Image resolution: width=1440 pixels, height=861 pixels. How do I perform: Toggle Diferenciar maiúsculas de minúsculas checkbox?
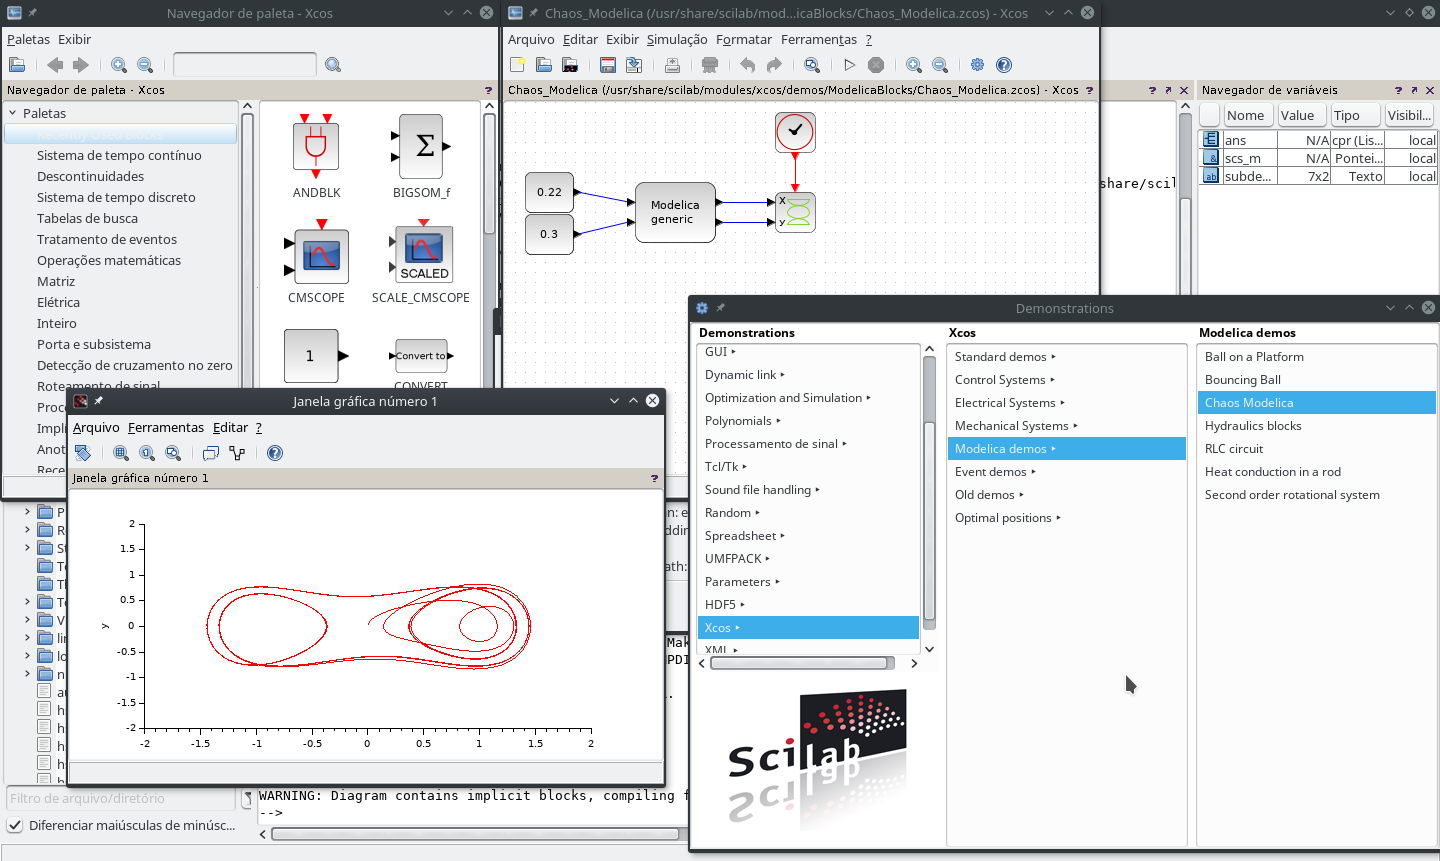click(x=15, y=825)
